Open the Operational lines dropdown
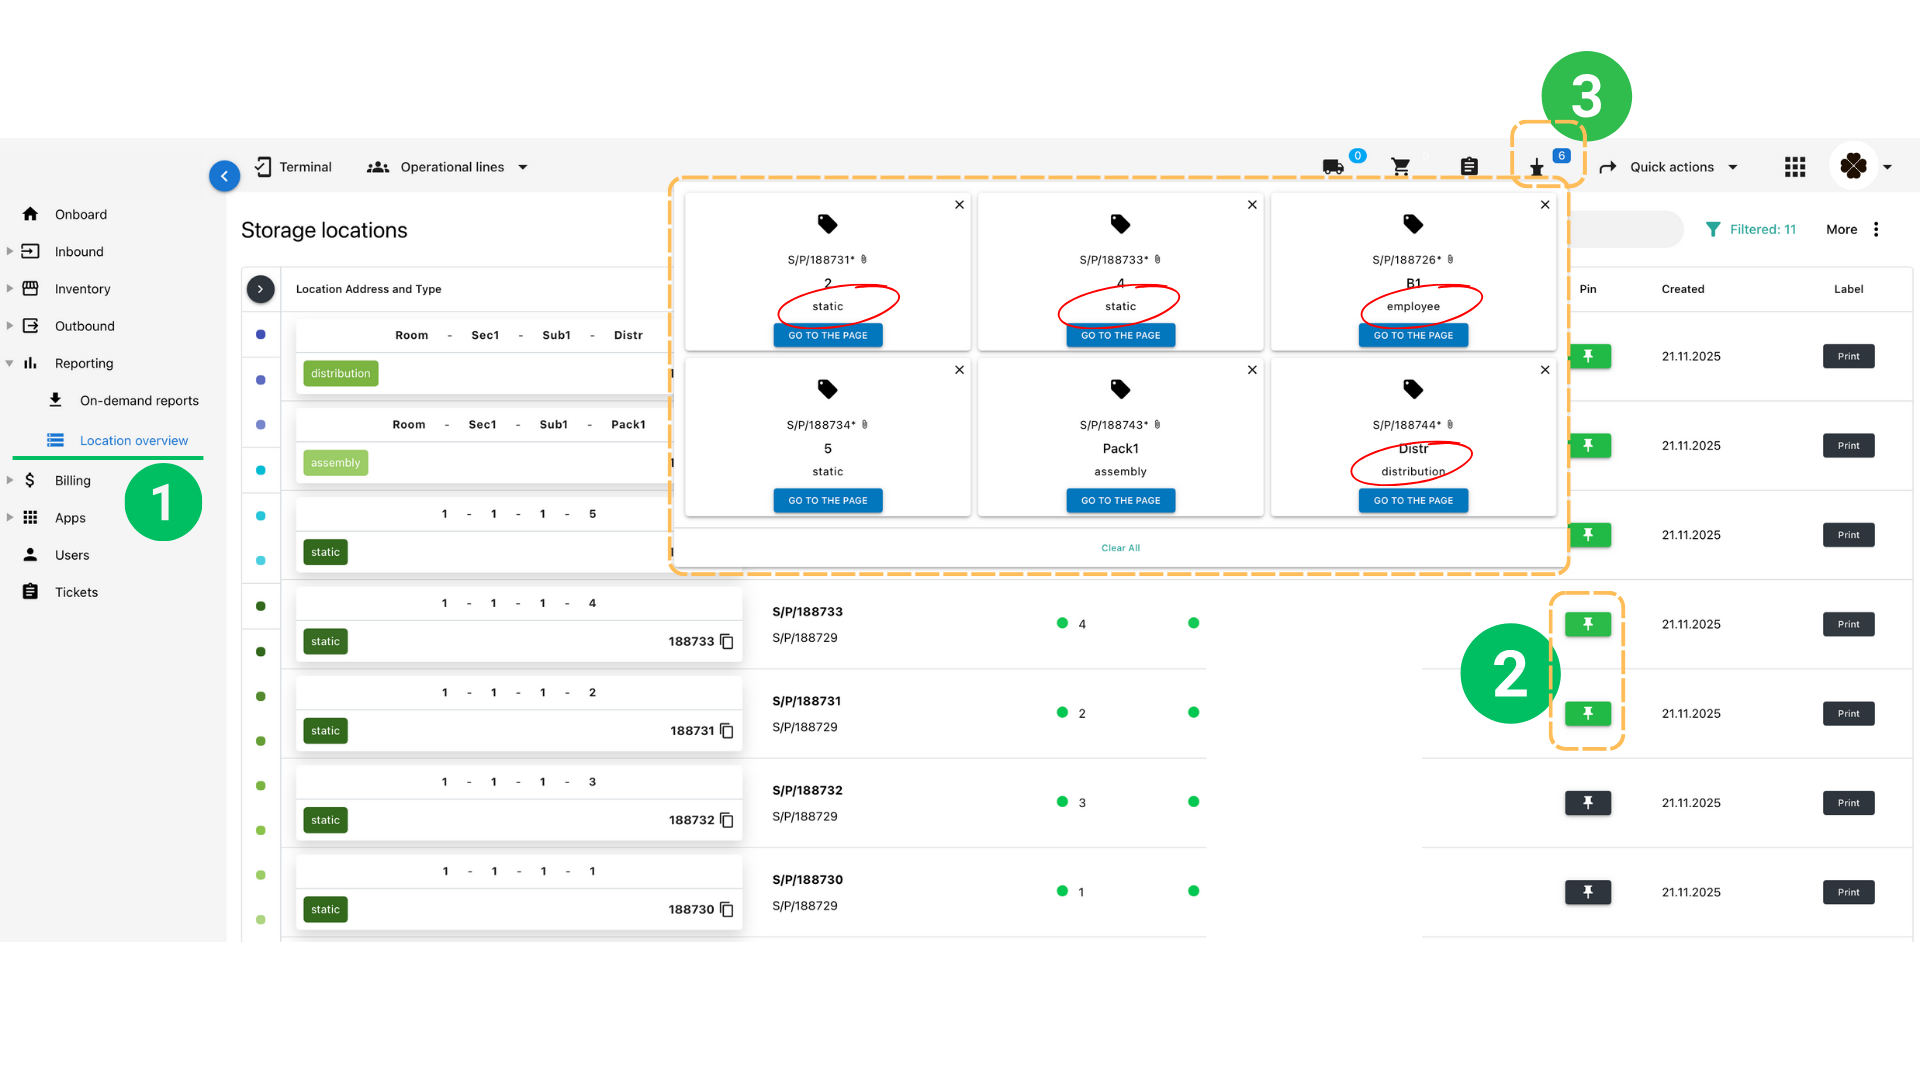Screen dimensions: 1920x1080 pyautogui.click(x=522, y=167)
